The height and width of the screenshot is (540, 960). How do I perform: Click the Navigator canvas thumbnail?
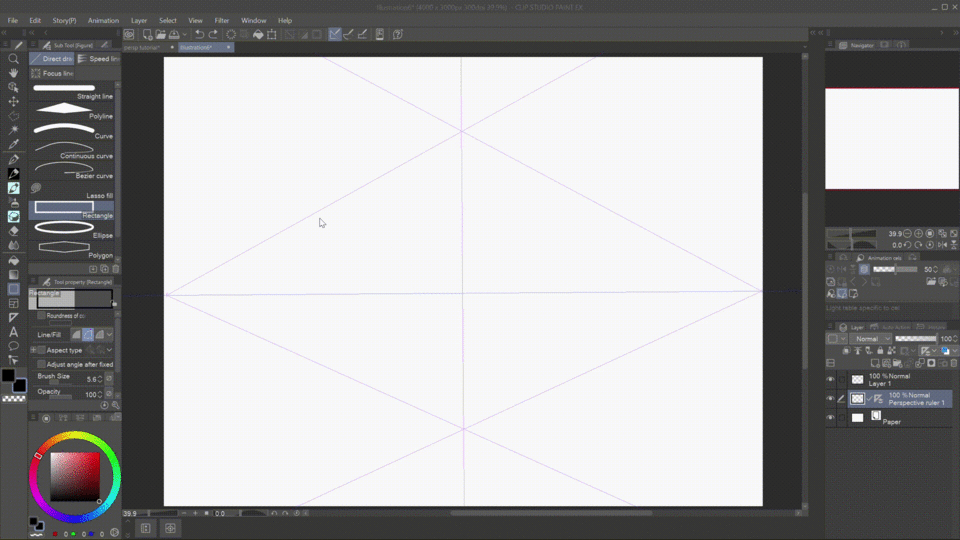pos(891,138)
